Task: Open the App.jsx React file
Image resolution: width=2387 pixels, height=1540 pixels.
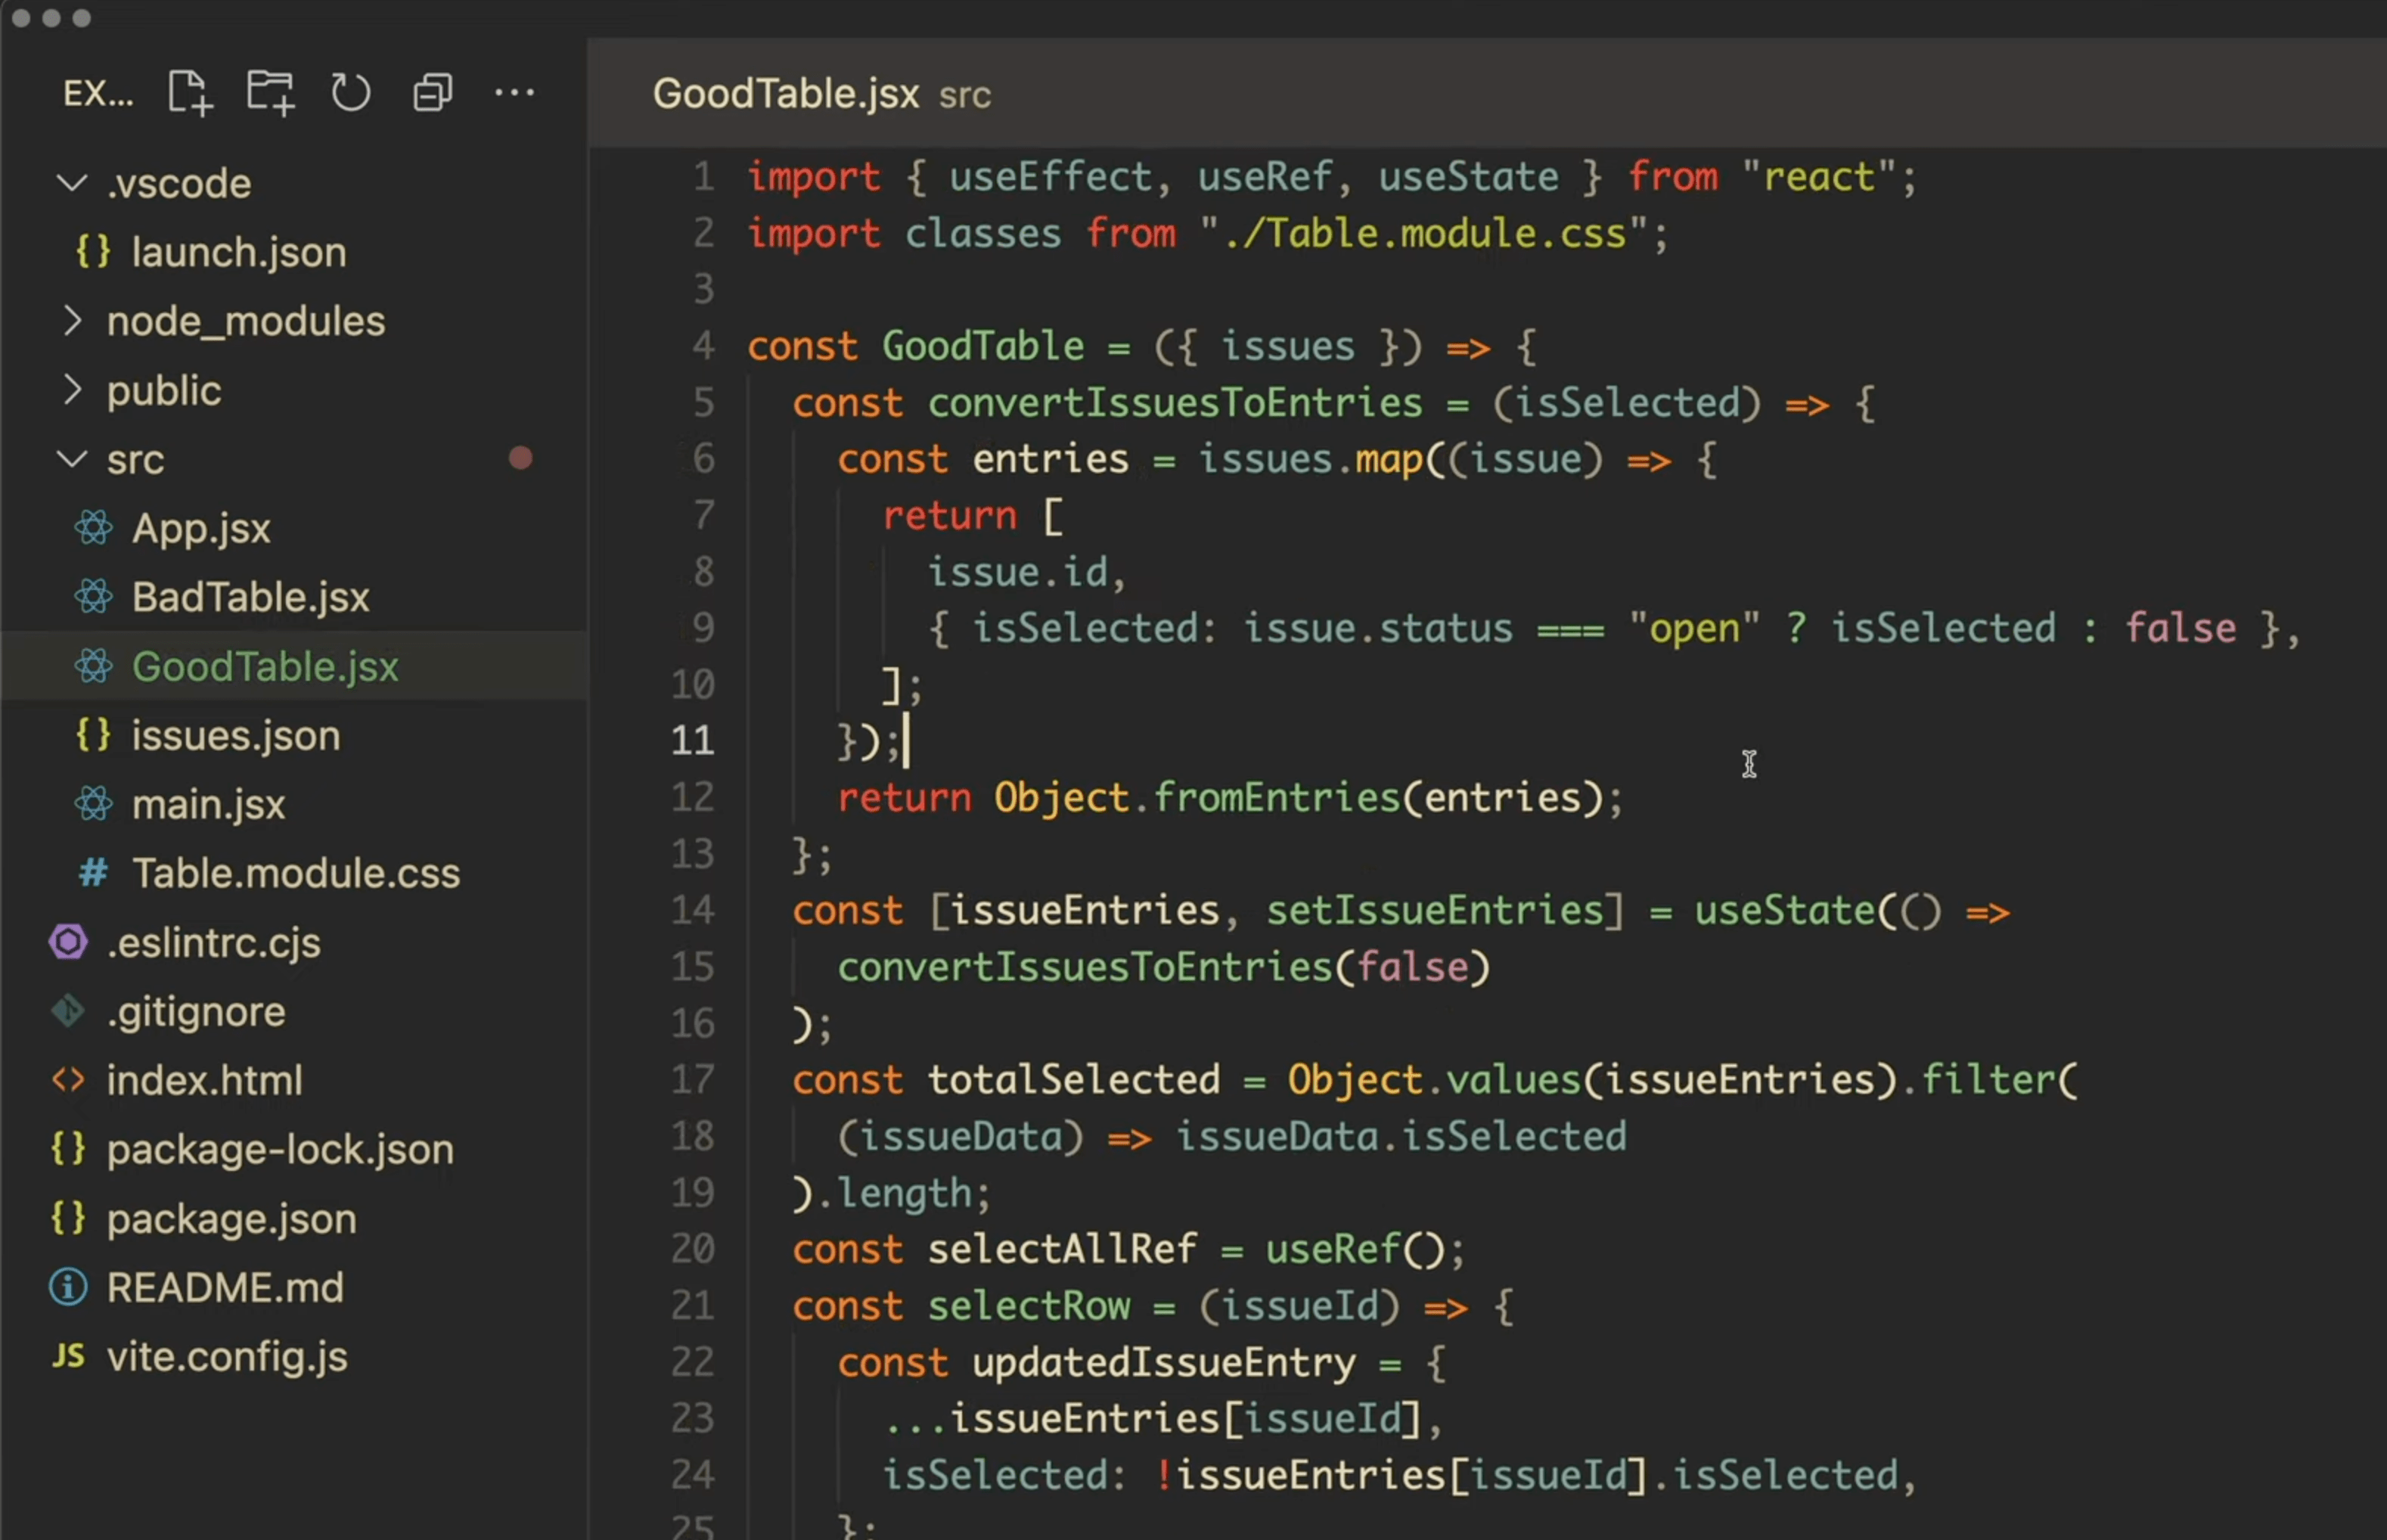Action: pyautogui.click(x=201, y=528)
